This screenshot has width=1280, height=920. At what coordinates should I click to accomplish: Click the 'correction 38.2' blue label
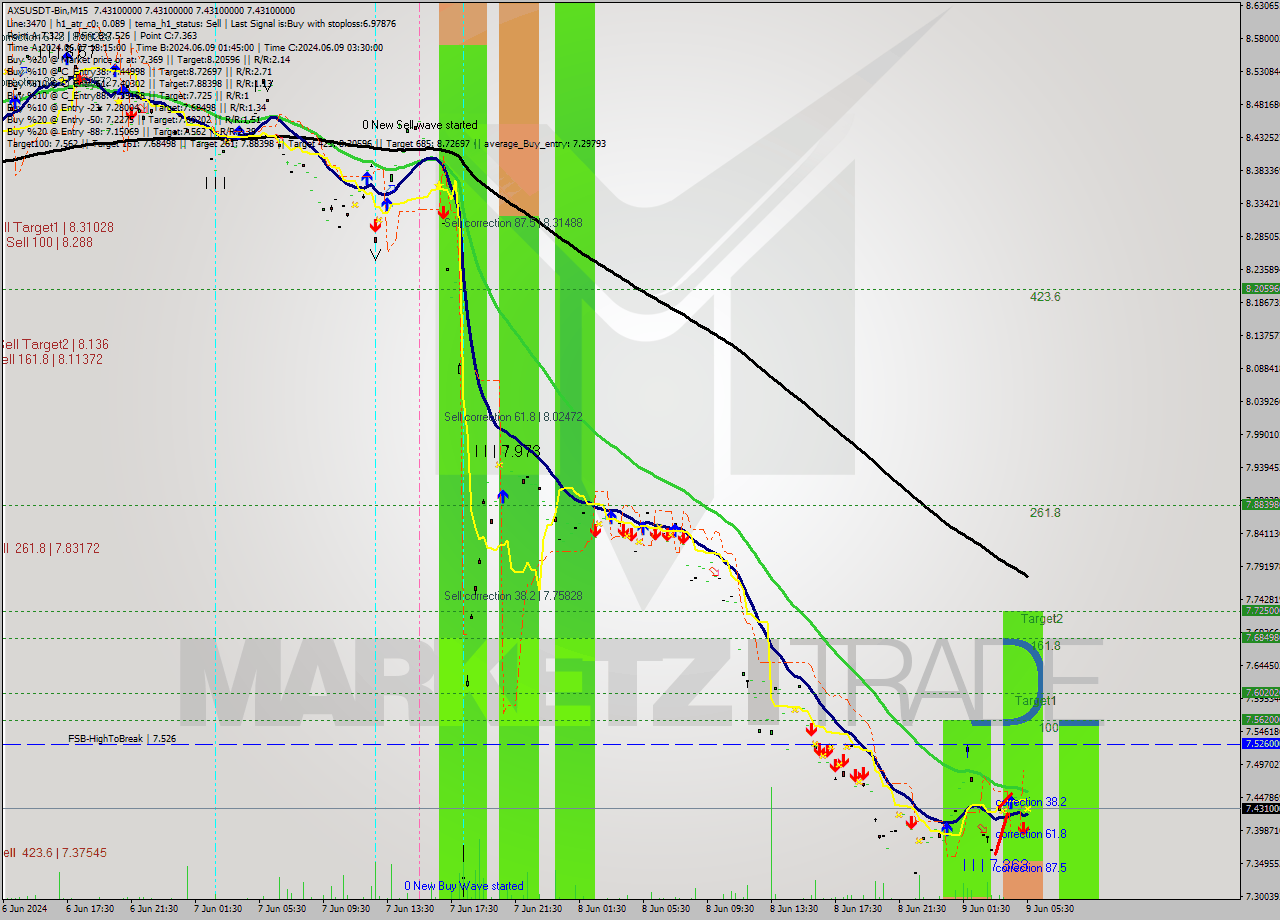pos(1031,802)
